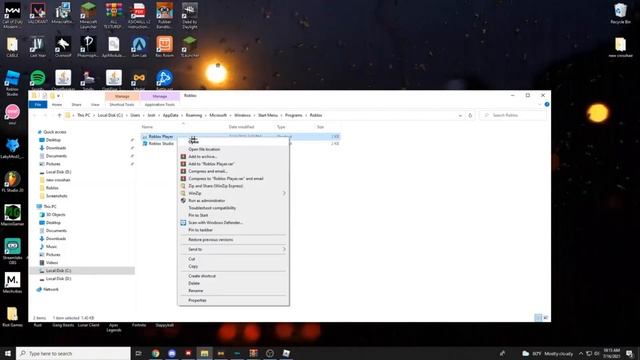Click the Windows Start button

[x=8, y=353]
